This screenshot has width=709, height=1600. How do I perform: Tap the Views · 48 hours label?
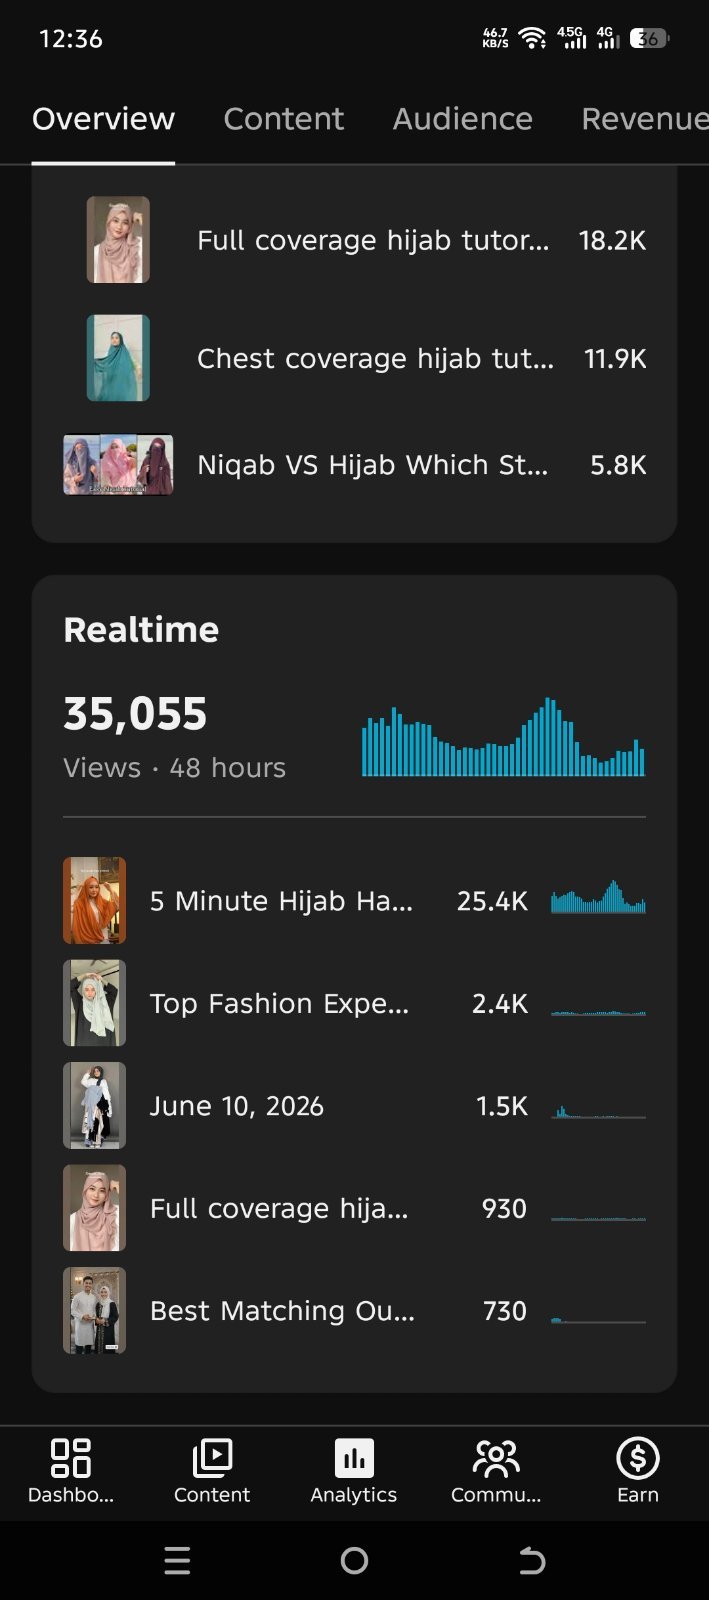pos(174,768)
